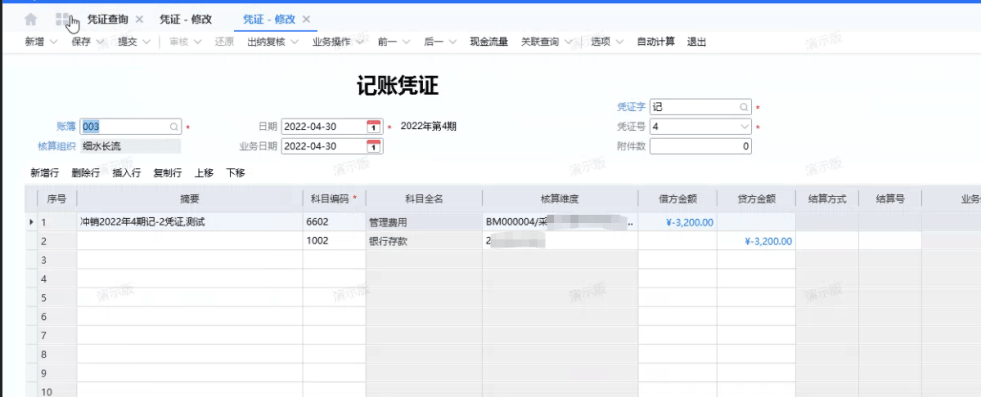The width and height of the screenshot is (981, 397).
Task: Click 自动计算
Action: click(x=656, y=42)
